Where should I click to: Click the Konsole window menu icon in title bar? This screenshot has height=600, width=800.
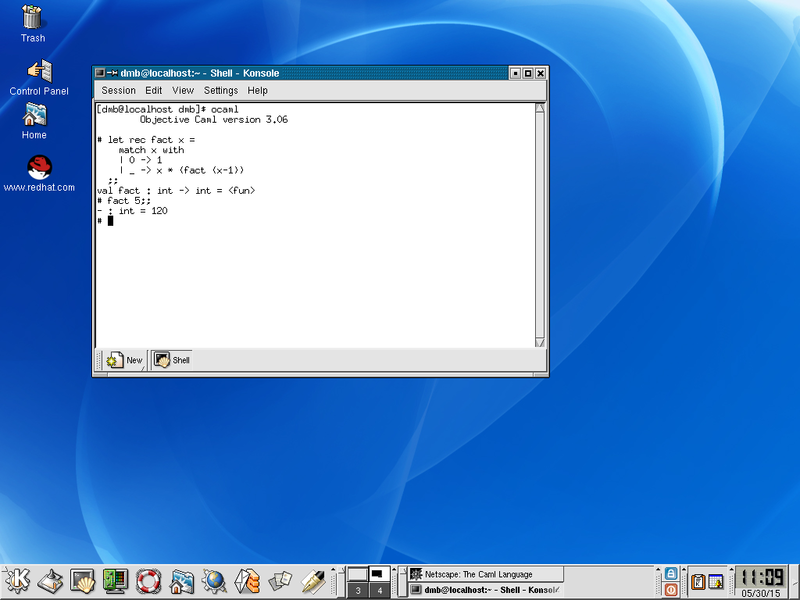pyautogui.click(x=100, y=73)
